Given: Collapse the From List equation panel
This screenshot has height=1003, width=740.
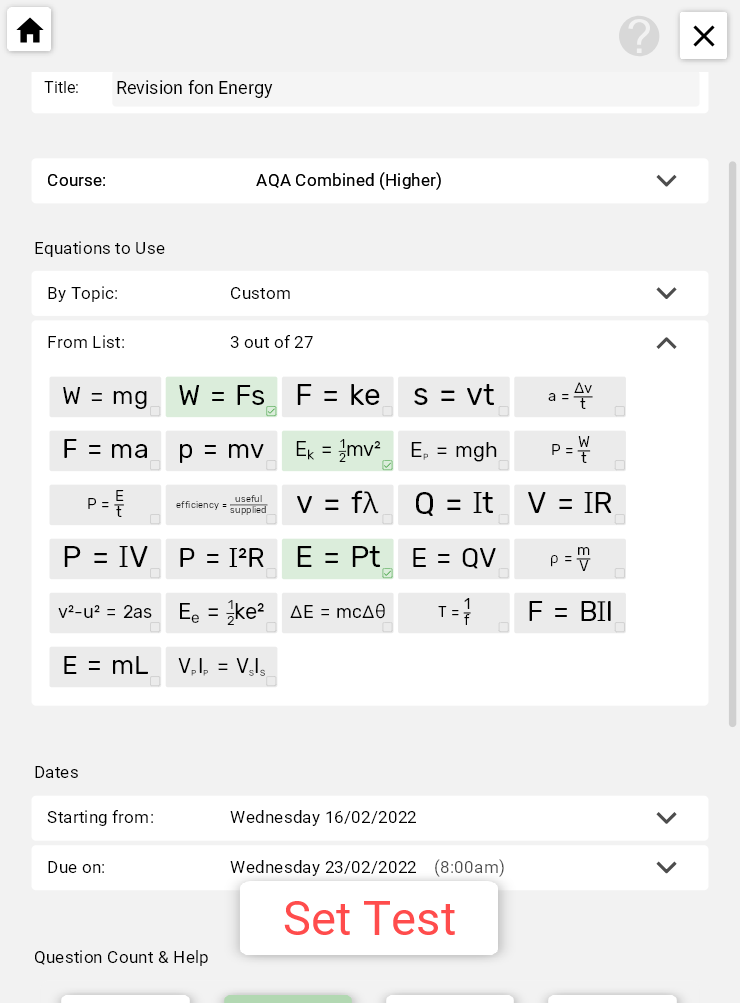Looking at the screenshot, I should [x=666, y=343].
